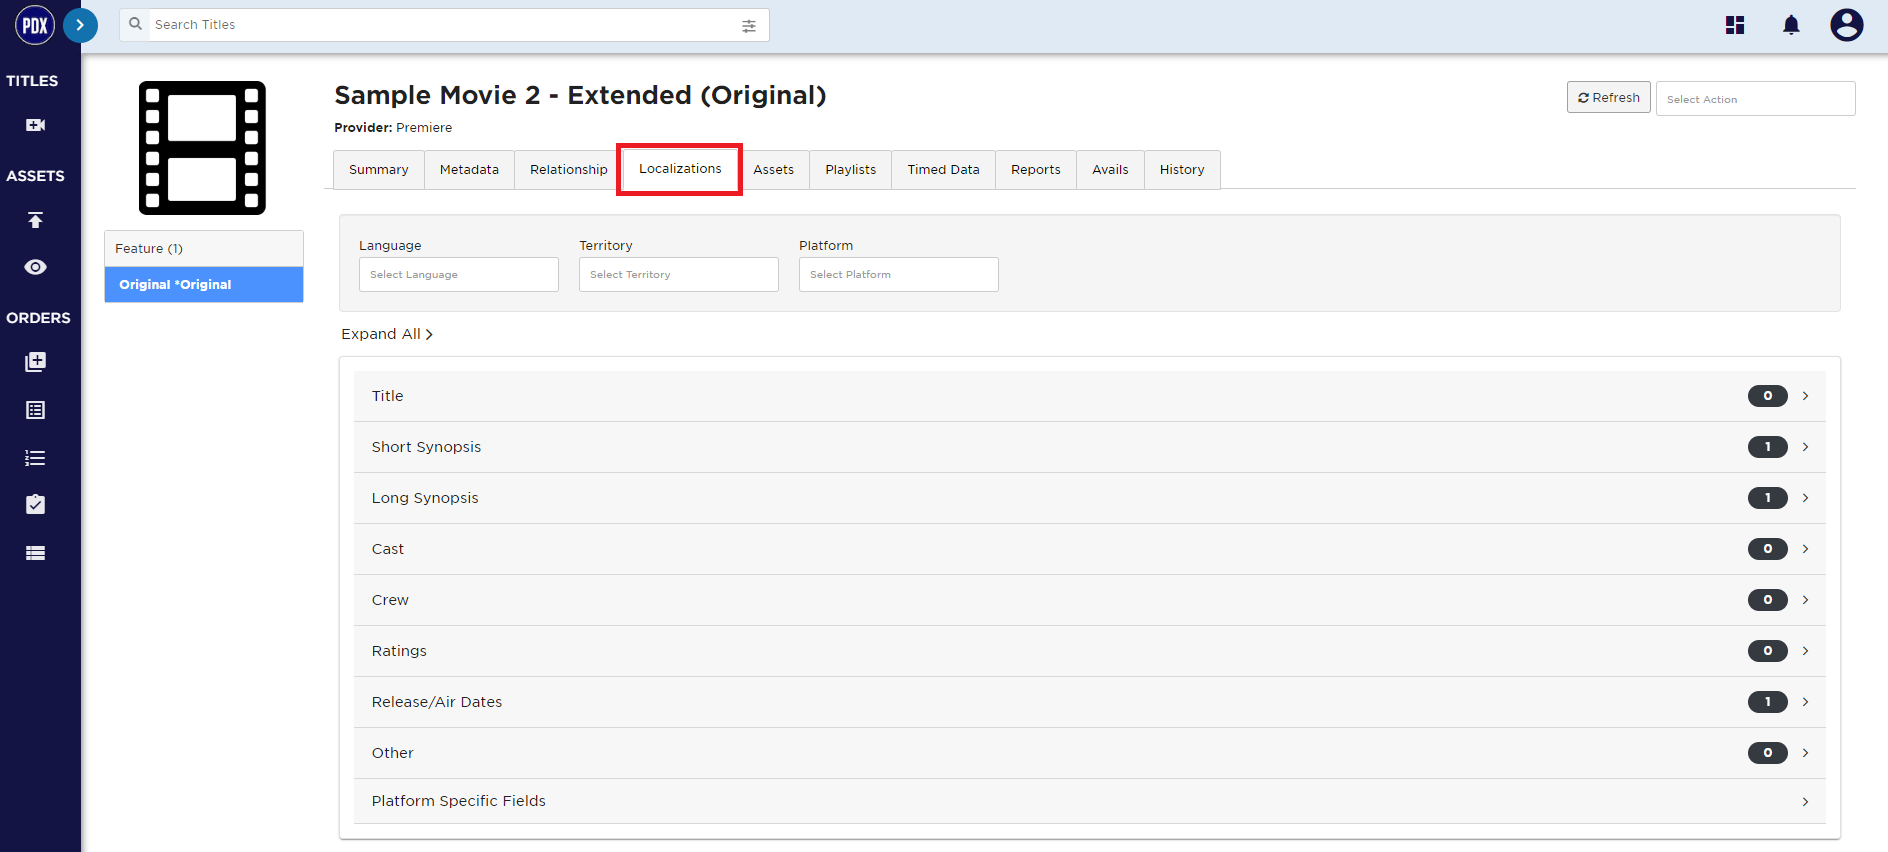Viewport: 1888px width, 852px height.
Task: Click the ASSETS sidebar heading
Action: pos(35,176)
